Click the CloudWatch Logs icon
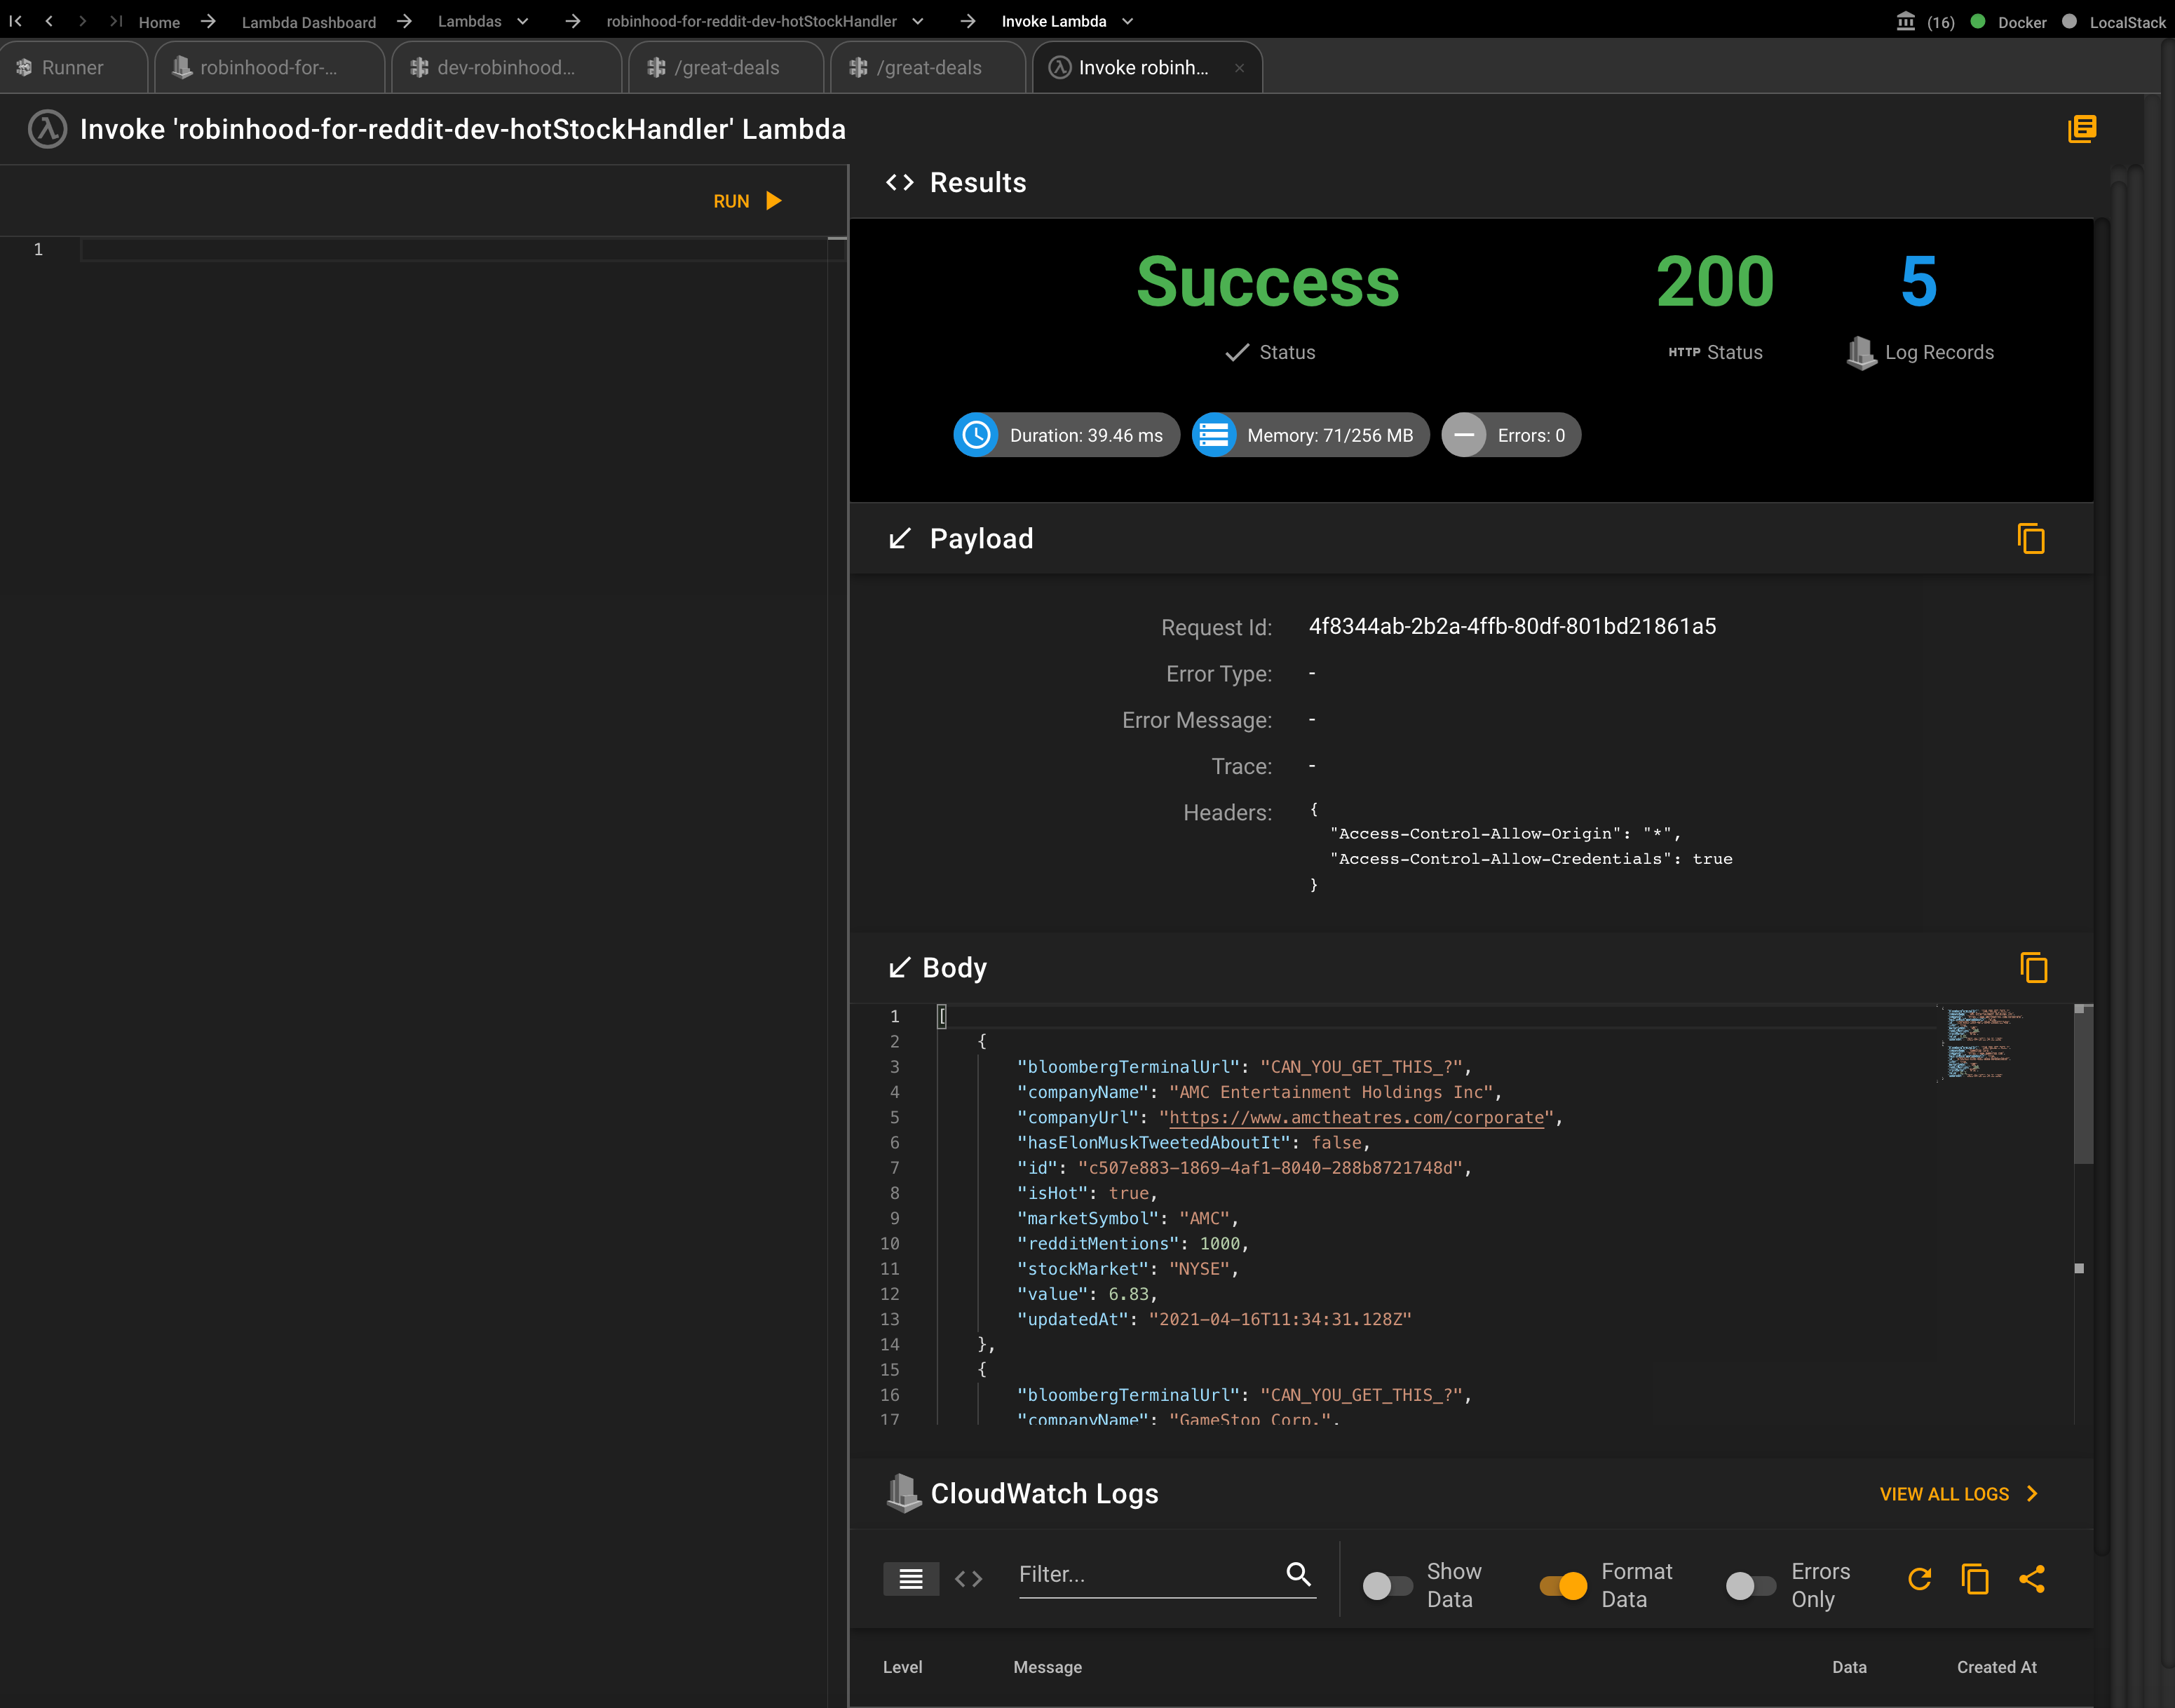 tap(904, 1493)
